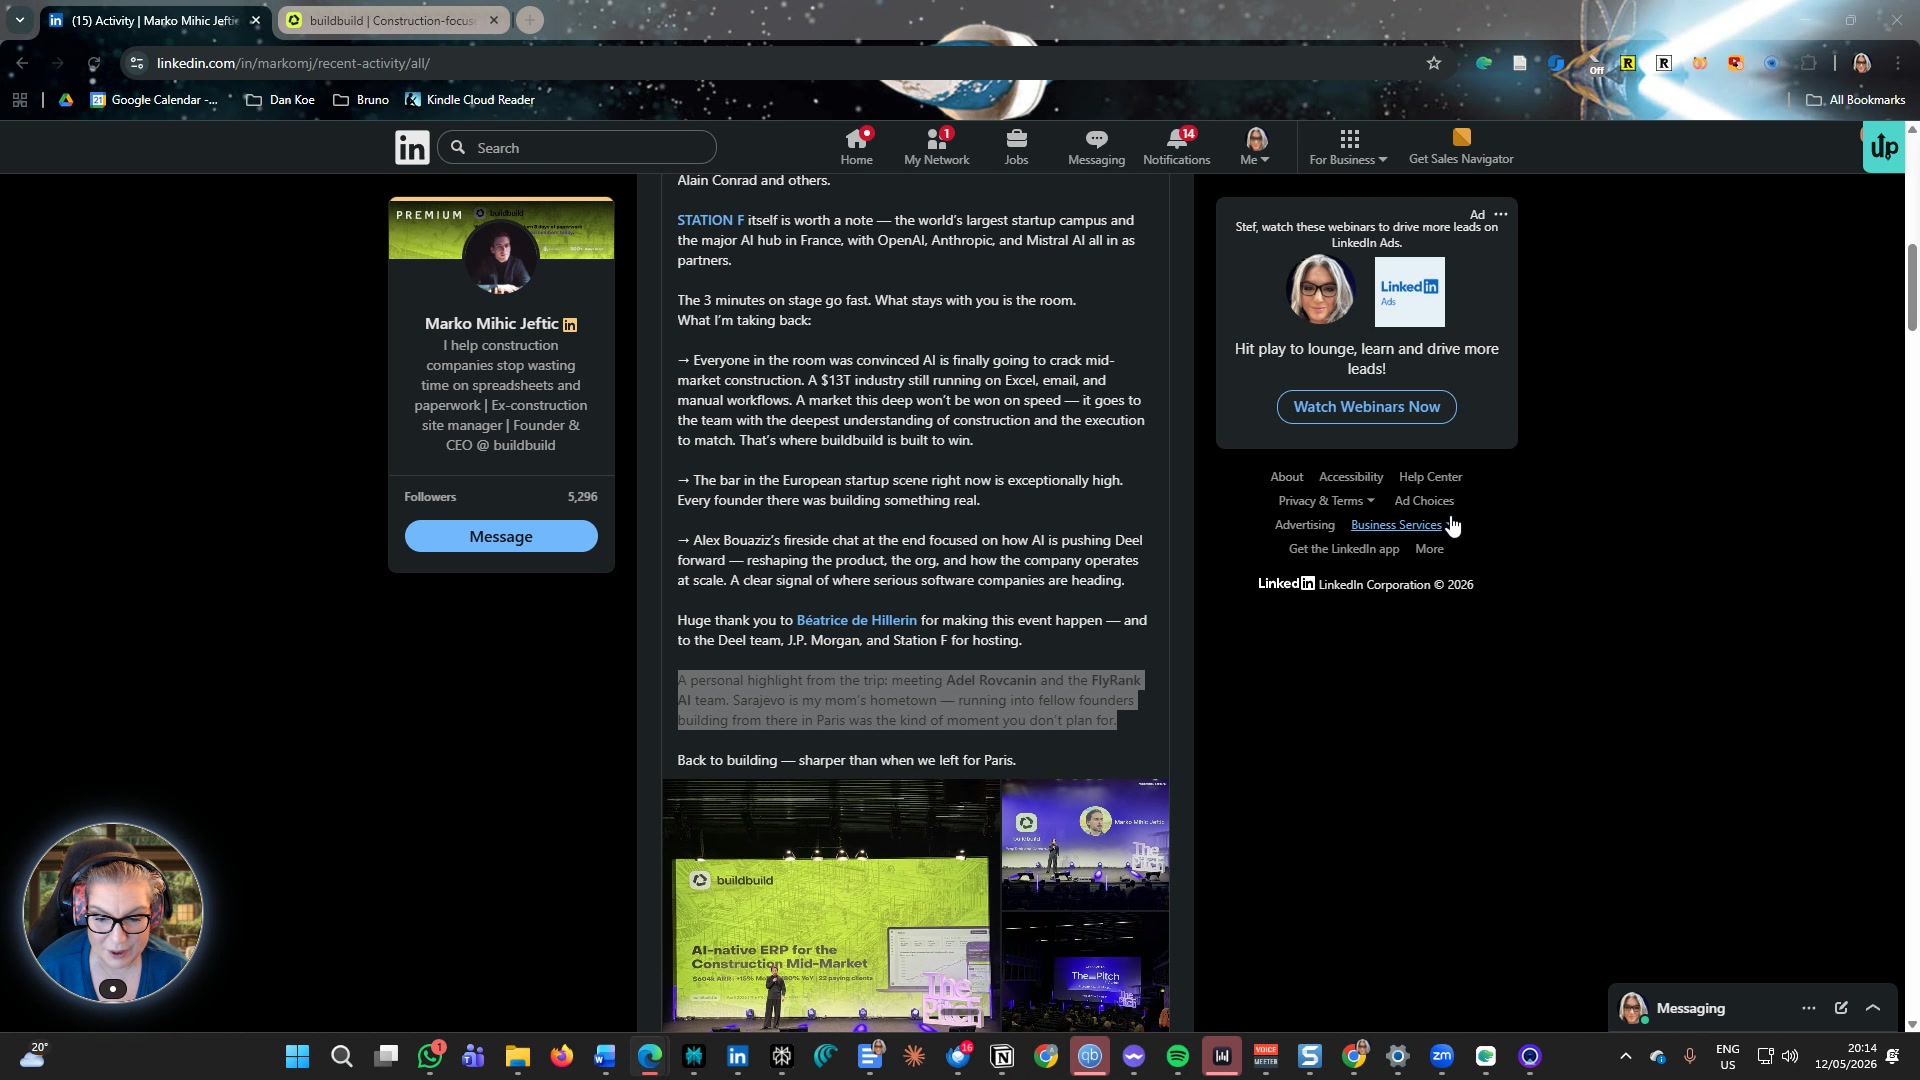Click Watch Webinars Now button
This screenshot has height=1080, width=1920.
pos(1366,407)
